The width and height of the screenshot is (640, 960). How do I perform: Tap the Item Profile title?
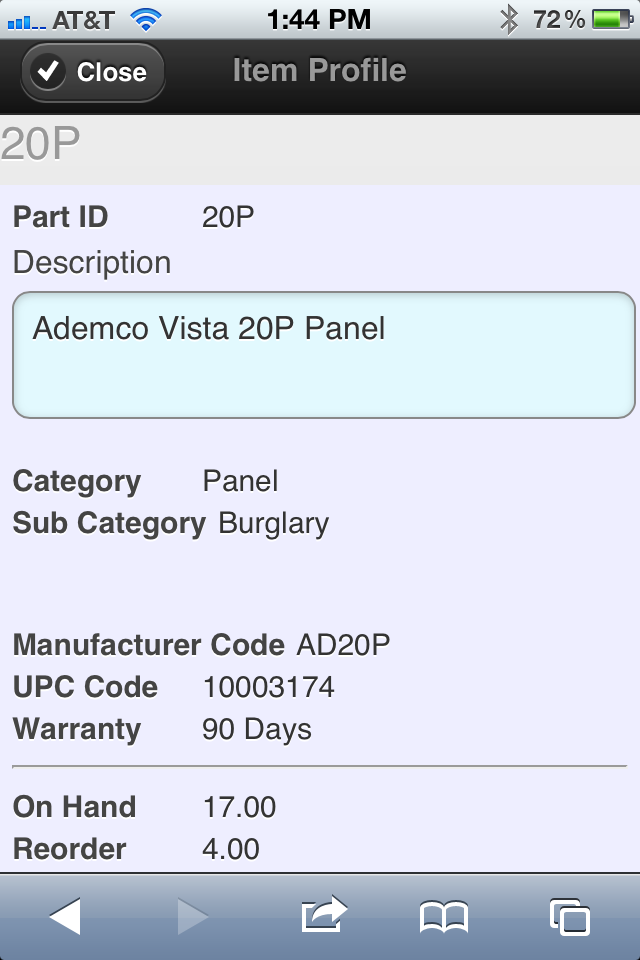[x=320, y=70]
